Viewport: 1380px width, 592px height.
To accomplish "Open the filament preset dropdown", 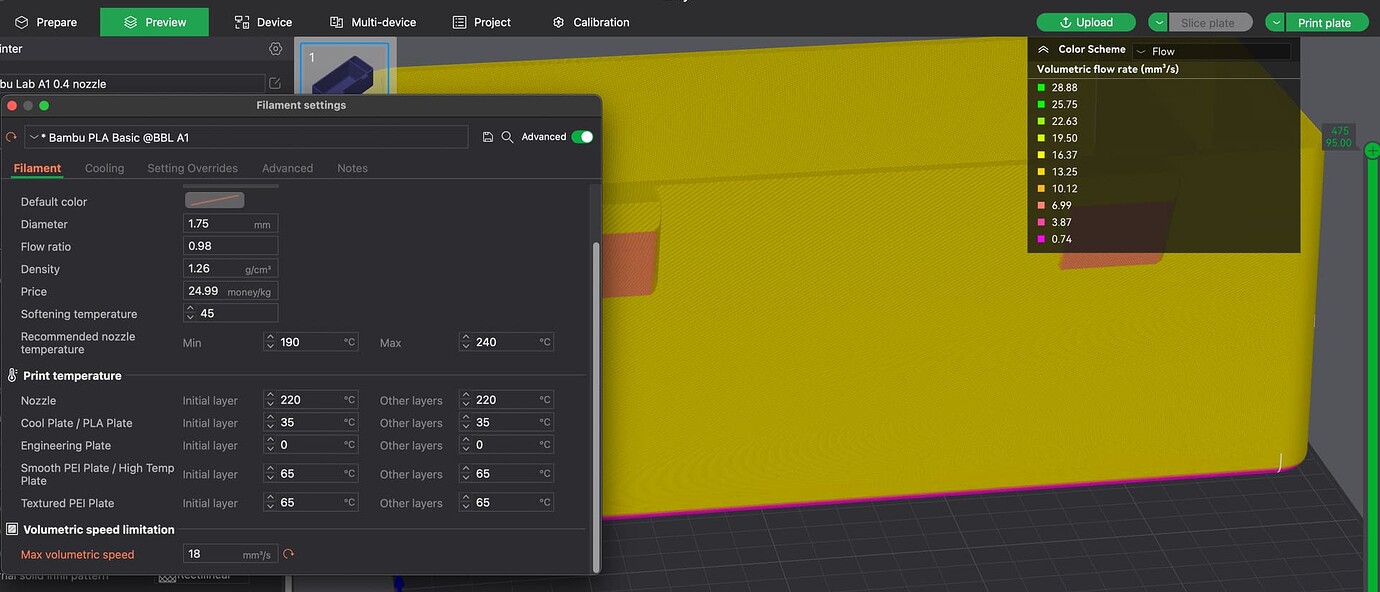I will click(x=246, y=137).
